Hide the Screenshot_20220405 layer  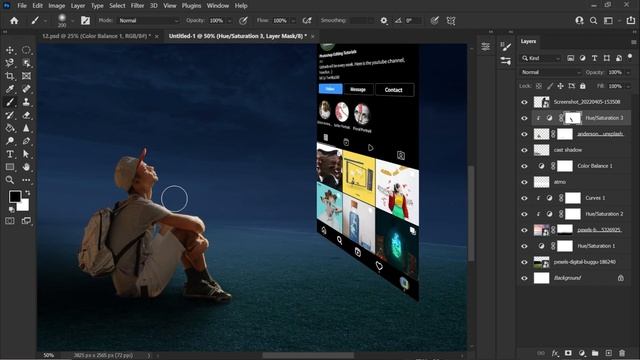click(x=524, y=102)
